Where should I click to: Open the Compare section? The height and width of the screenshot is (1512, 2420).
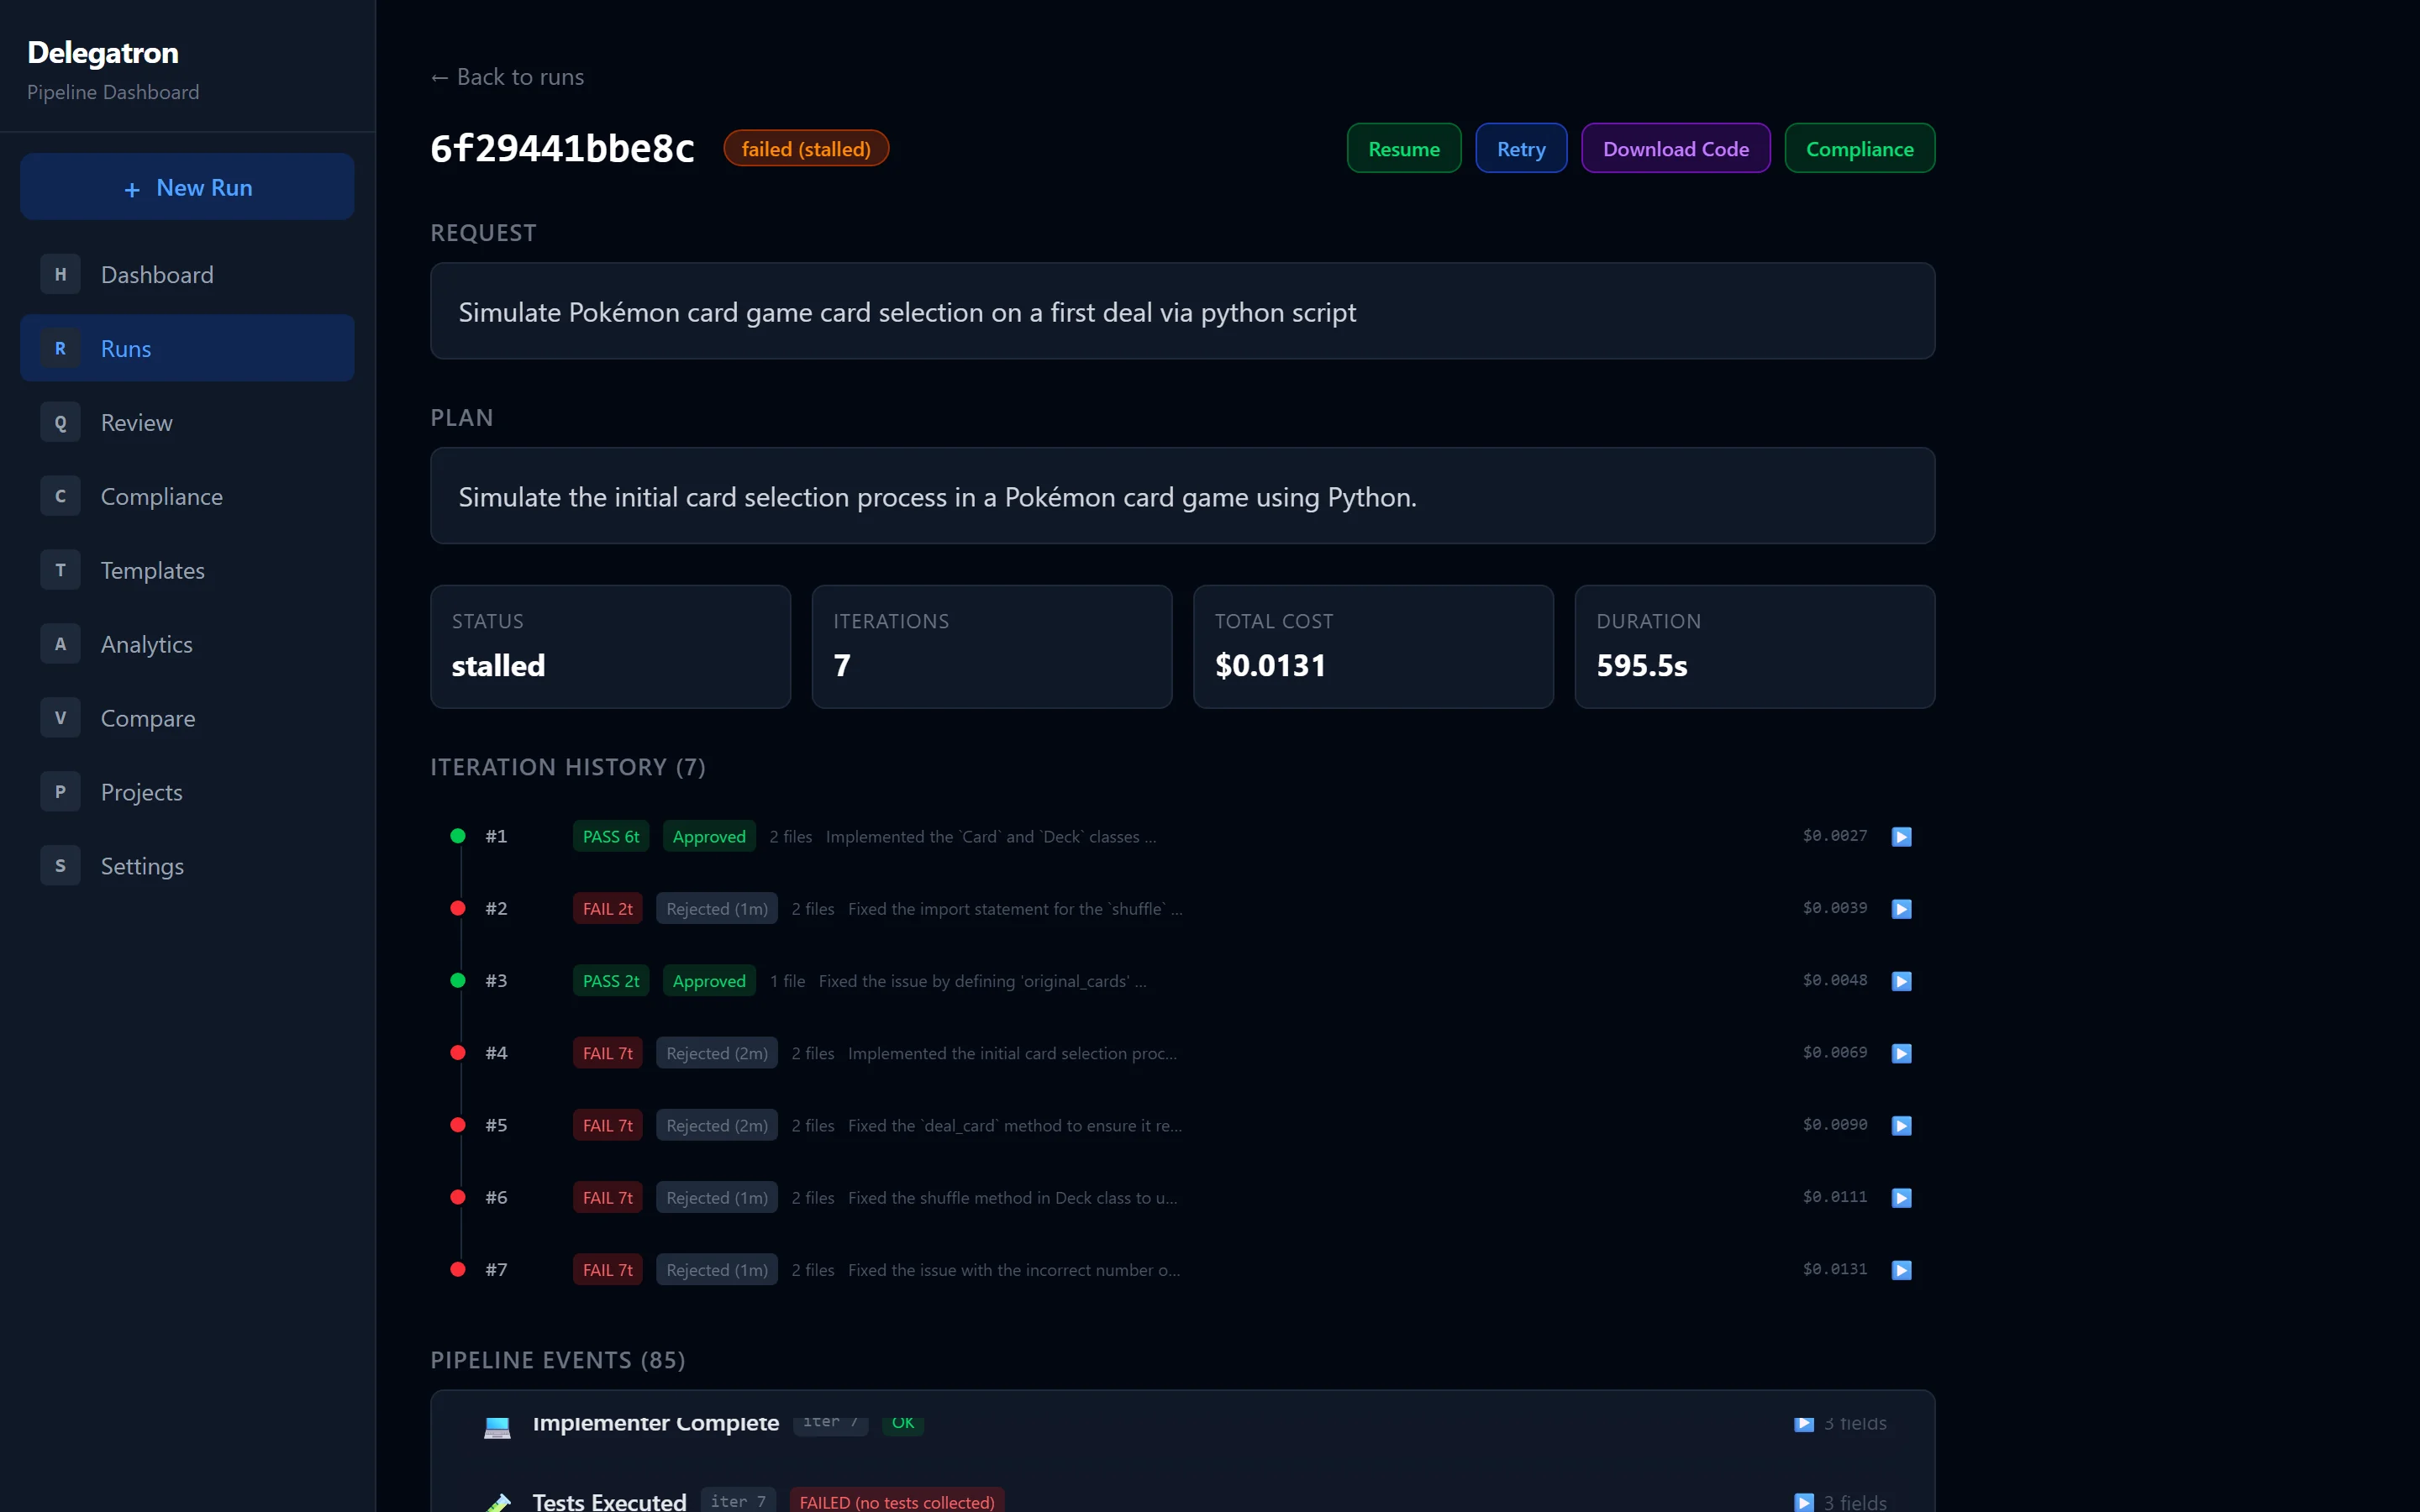(187, 718)
